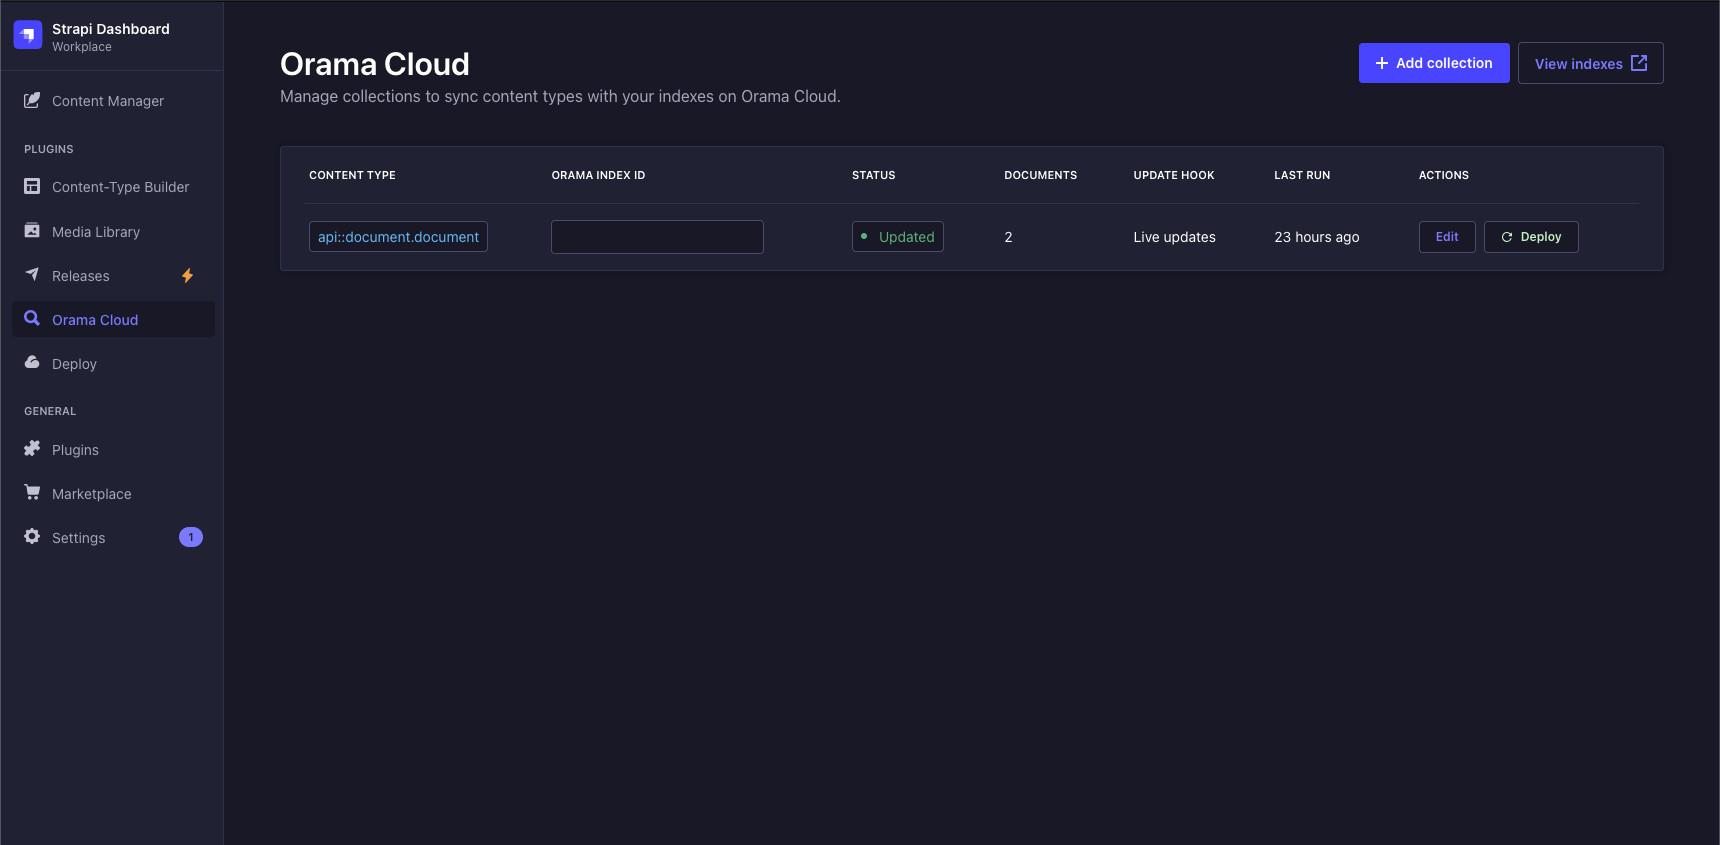1720x845 pixels.
Task: Click the Orama Cloud page heading
Action: tap(375, 64)
